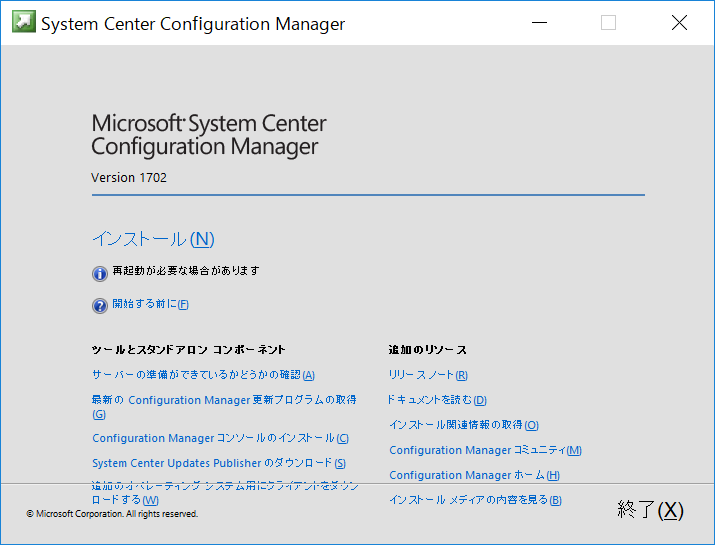Visit Configuration Manager コミュニティ(M)

[485, 450]
